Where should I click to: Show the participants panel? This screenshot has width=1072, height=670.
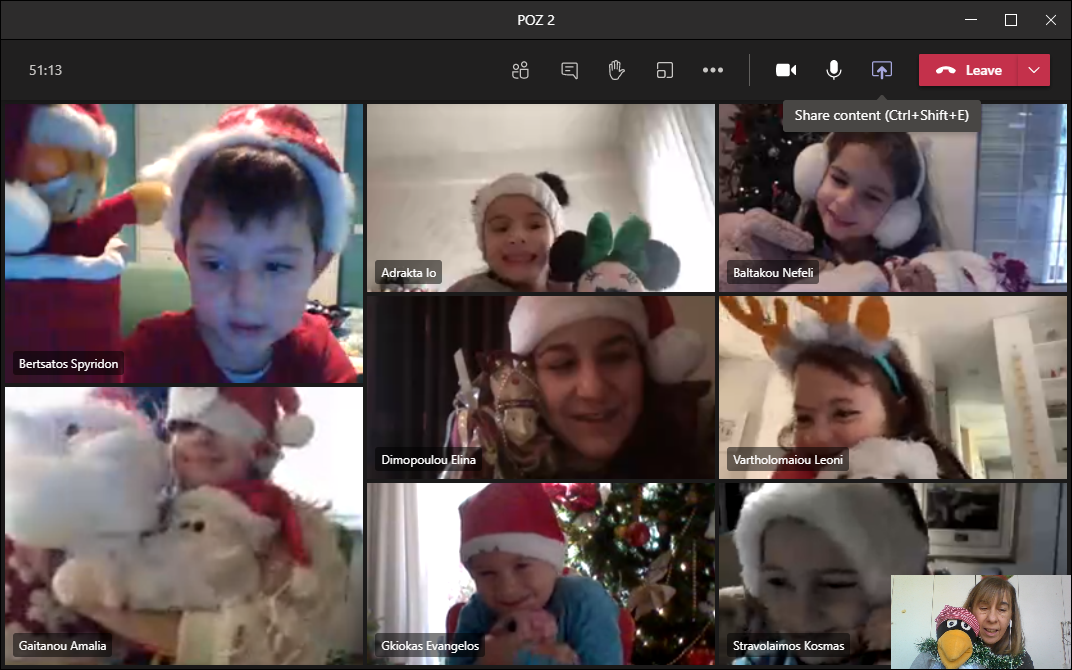coord(520,70)
